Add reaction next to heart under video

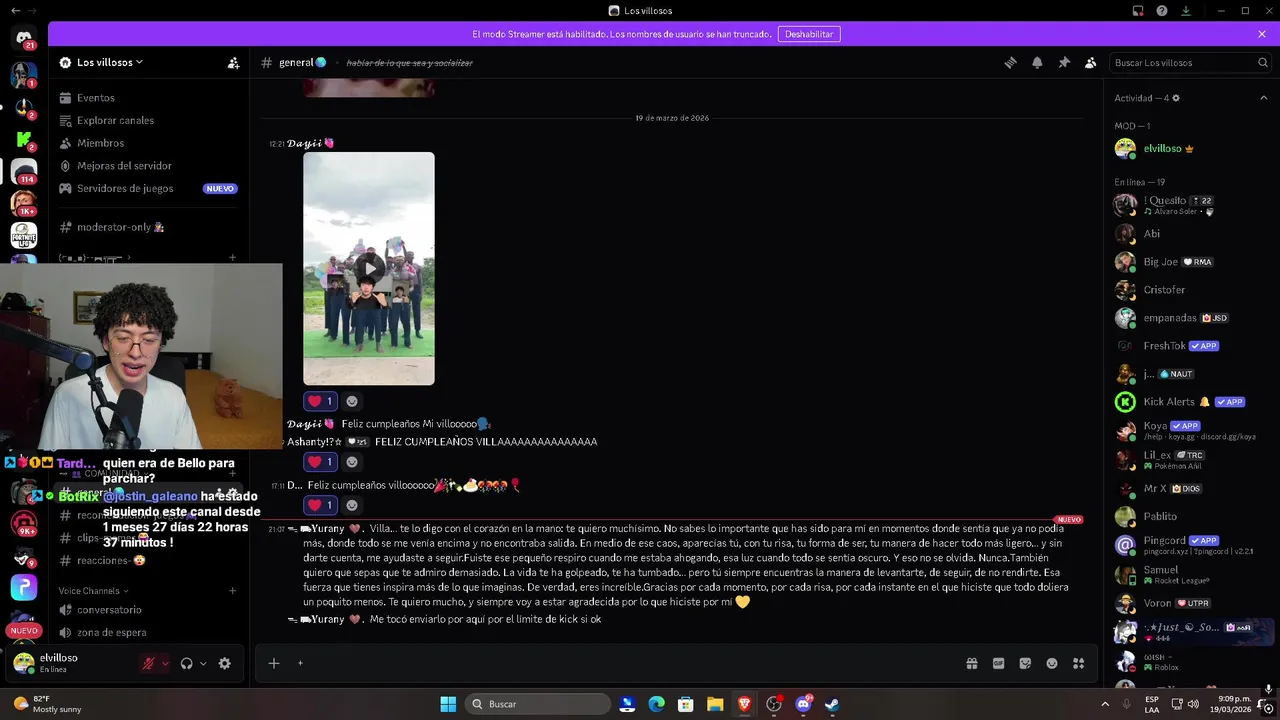pyautogui.click(x=352, y=401)
